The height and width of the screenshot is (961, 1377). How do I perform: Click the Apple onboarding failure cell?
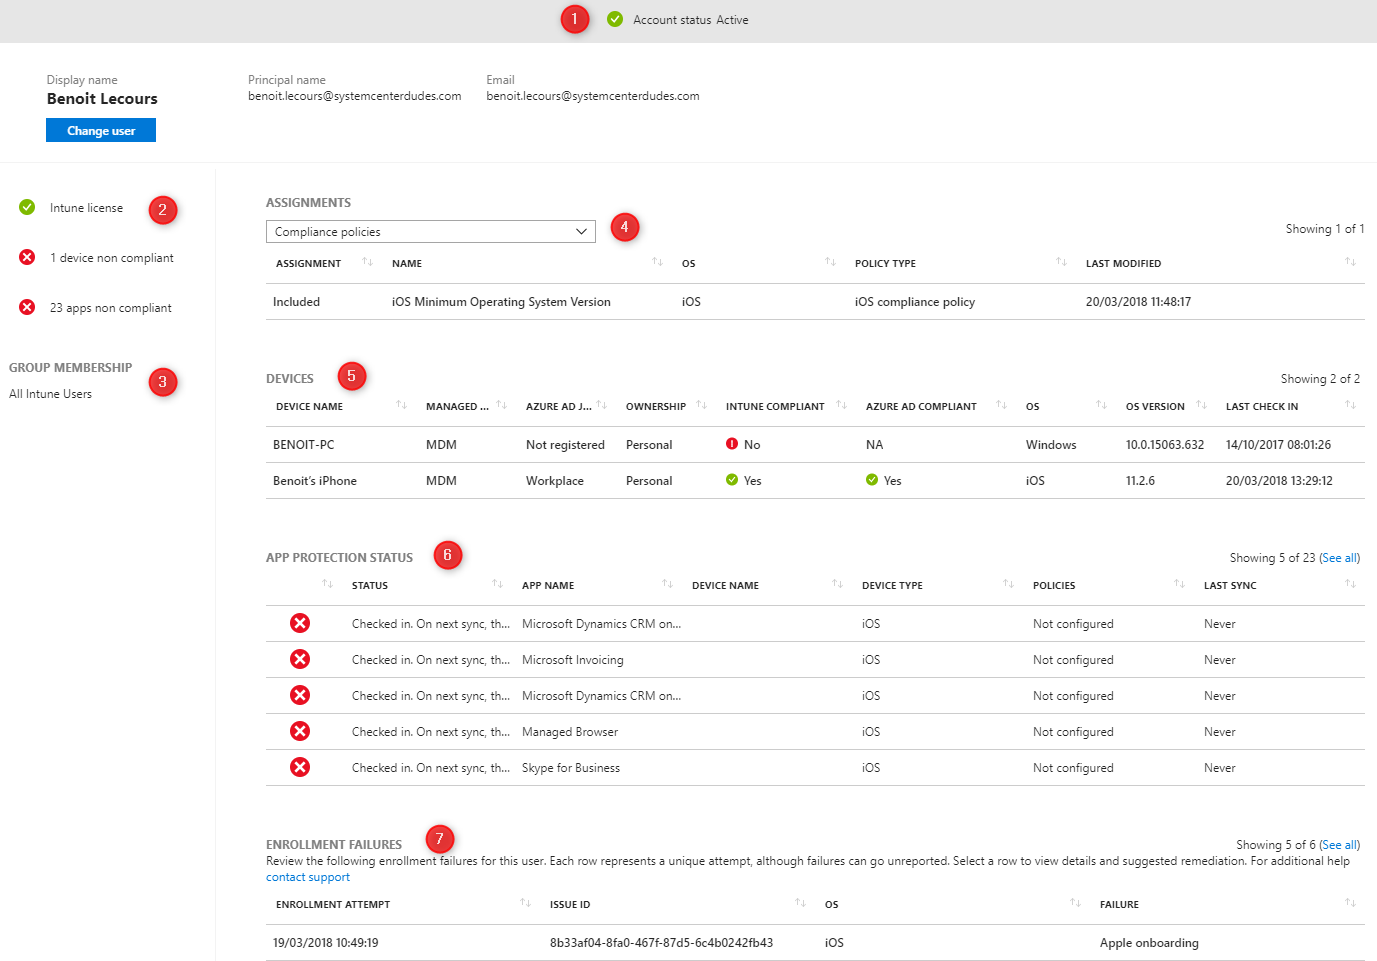tap(1149, 943)
